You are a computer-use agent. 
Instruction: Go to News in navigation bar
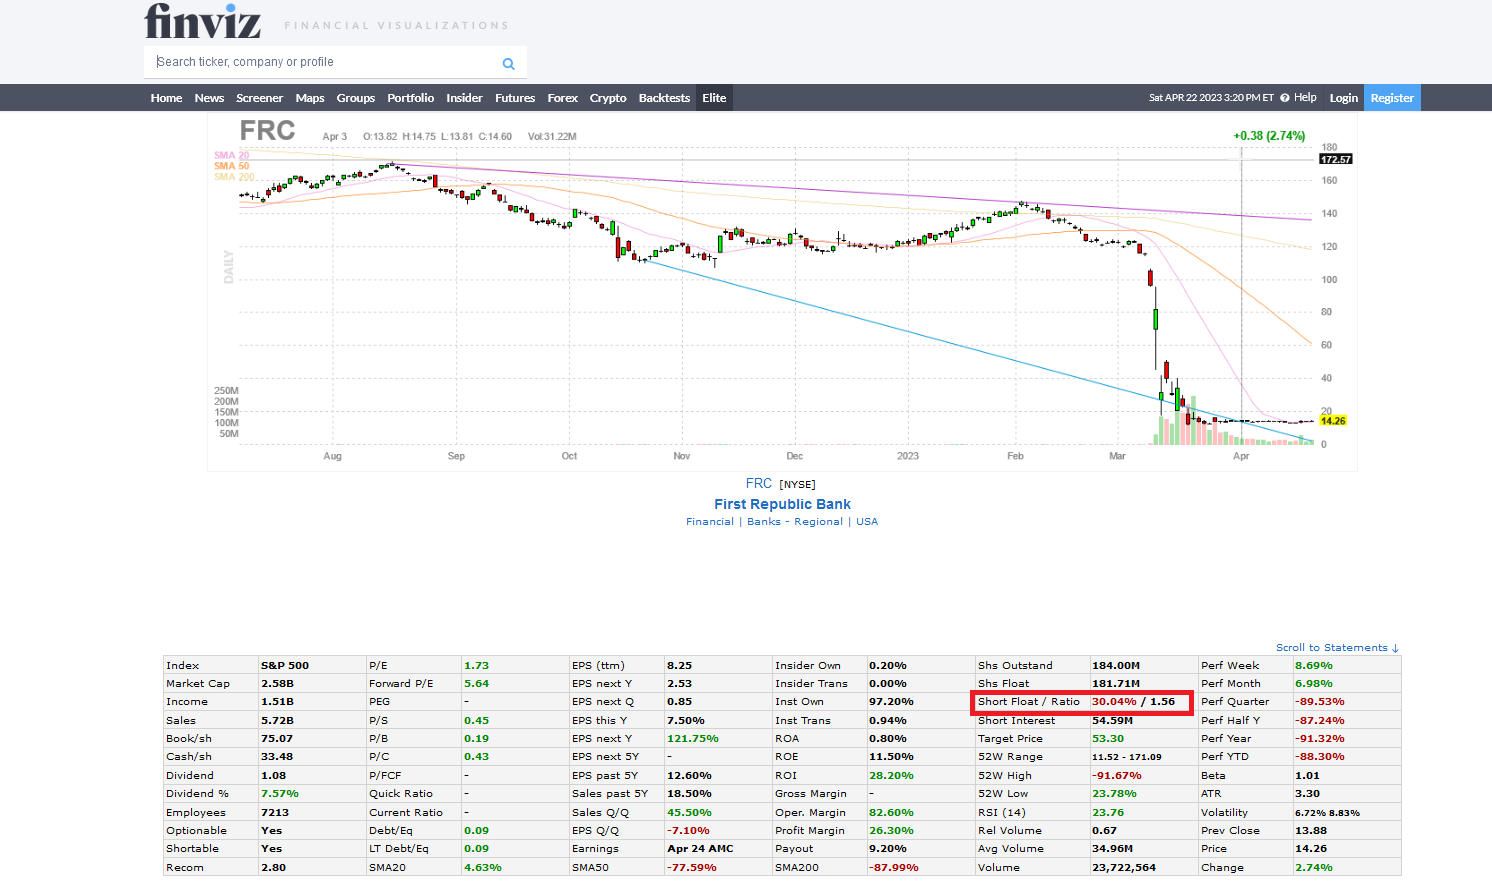click(x=209, y=98)
